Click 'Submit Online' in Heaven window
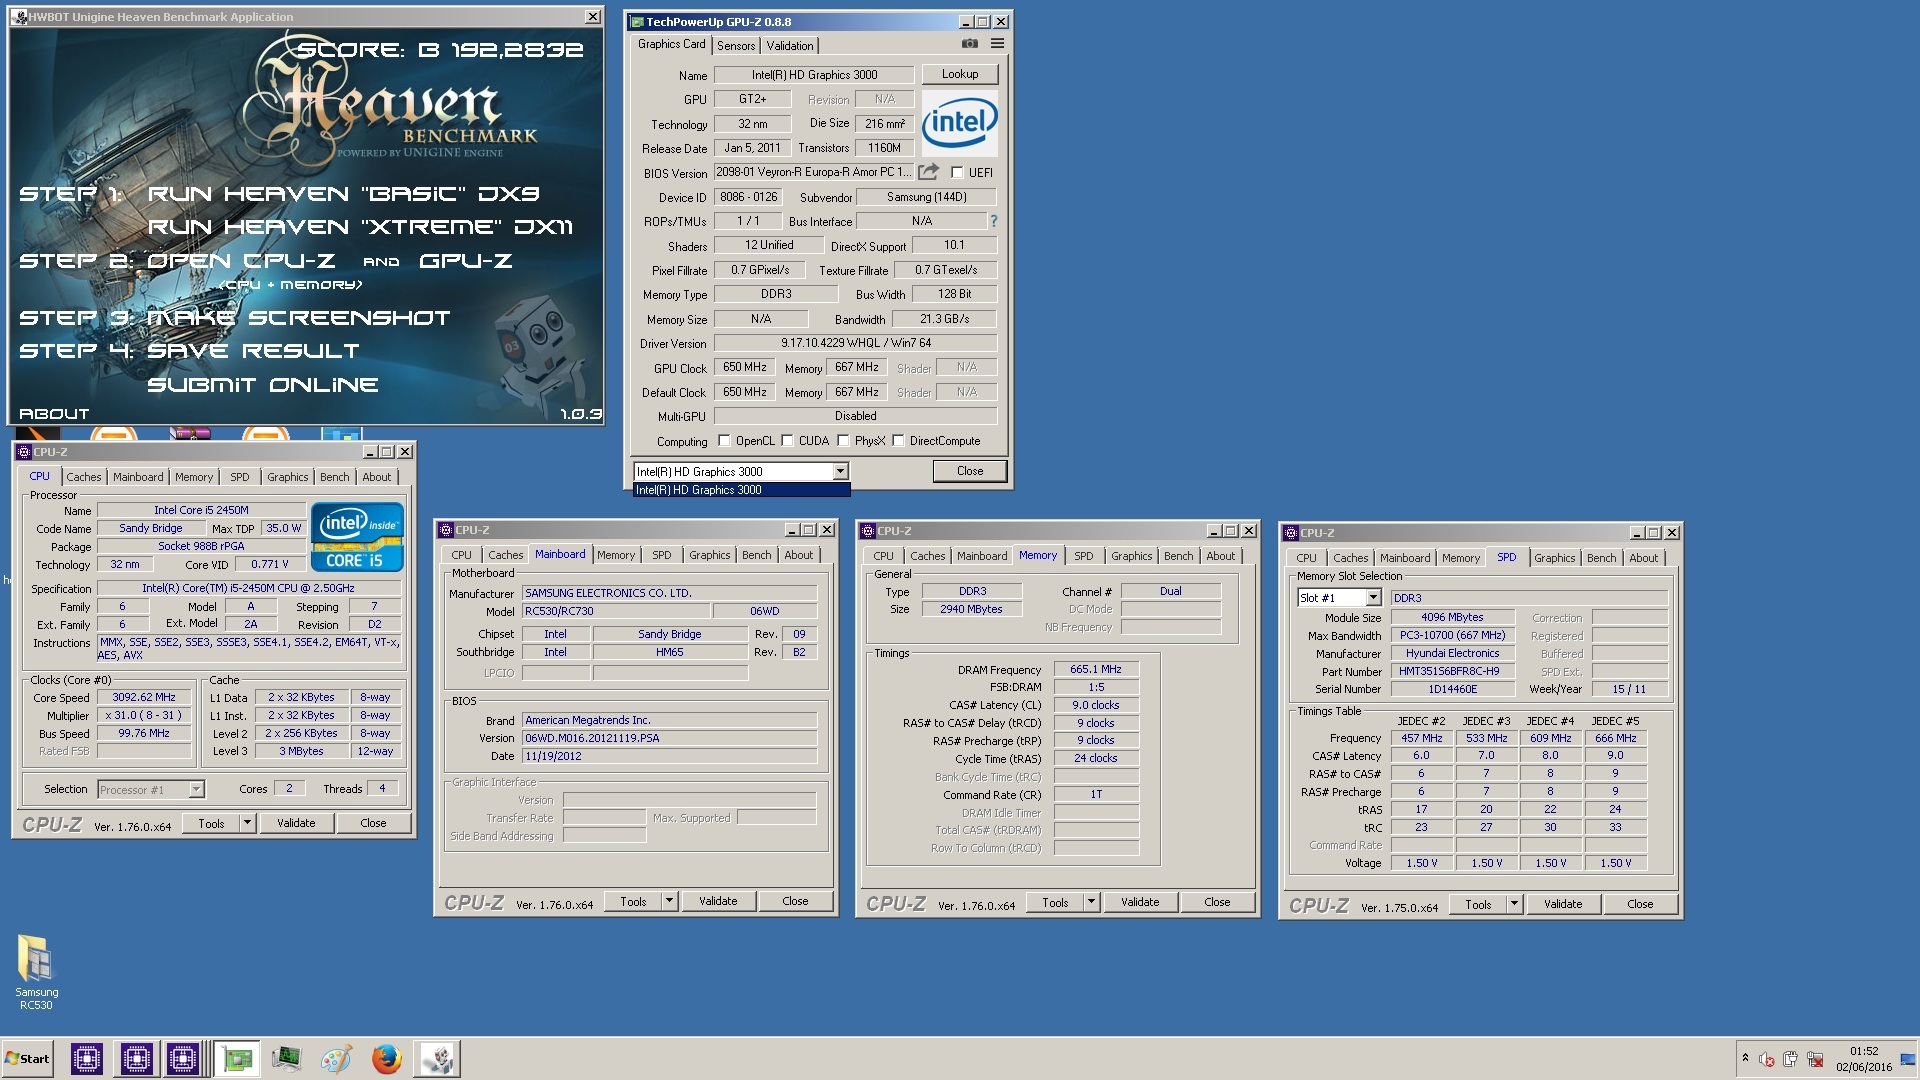This screenshot has height=1080, width=1920. coord(263,385)
